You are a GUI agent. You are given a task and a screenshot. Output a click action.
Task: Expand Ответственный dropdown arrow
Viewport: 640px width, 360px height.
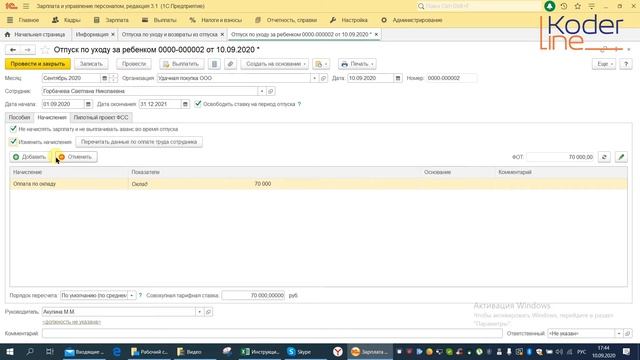pyautogui.click(x=619, y=333)
